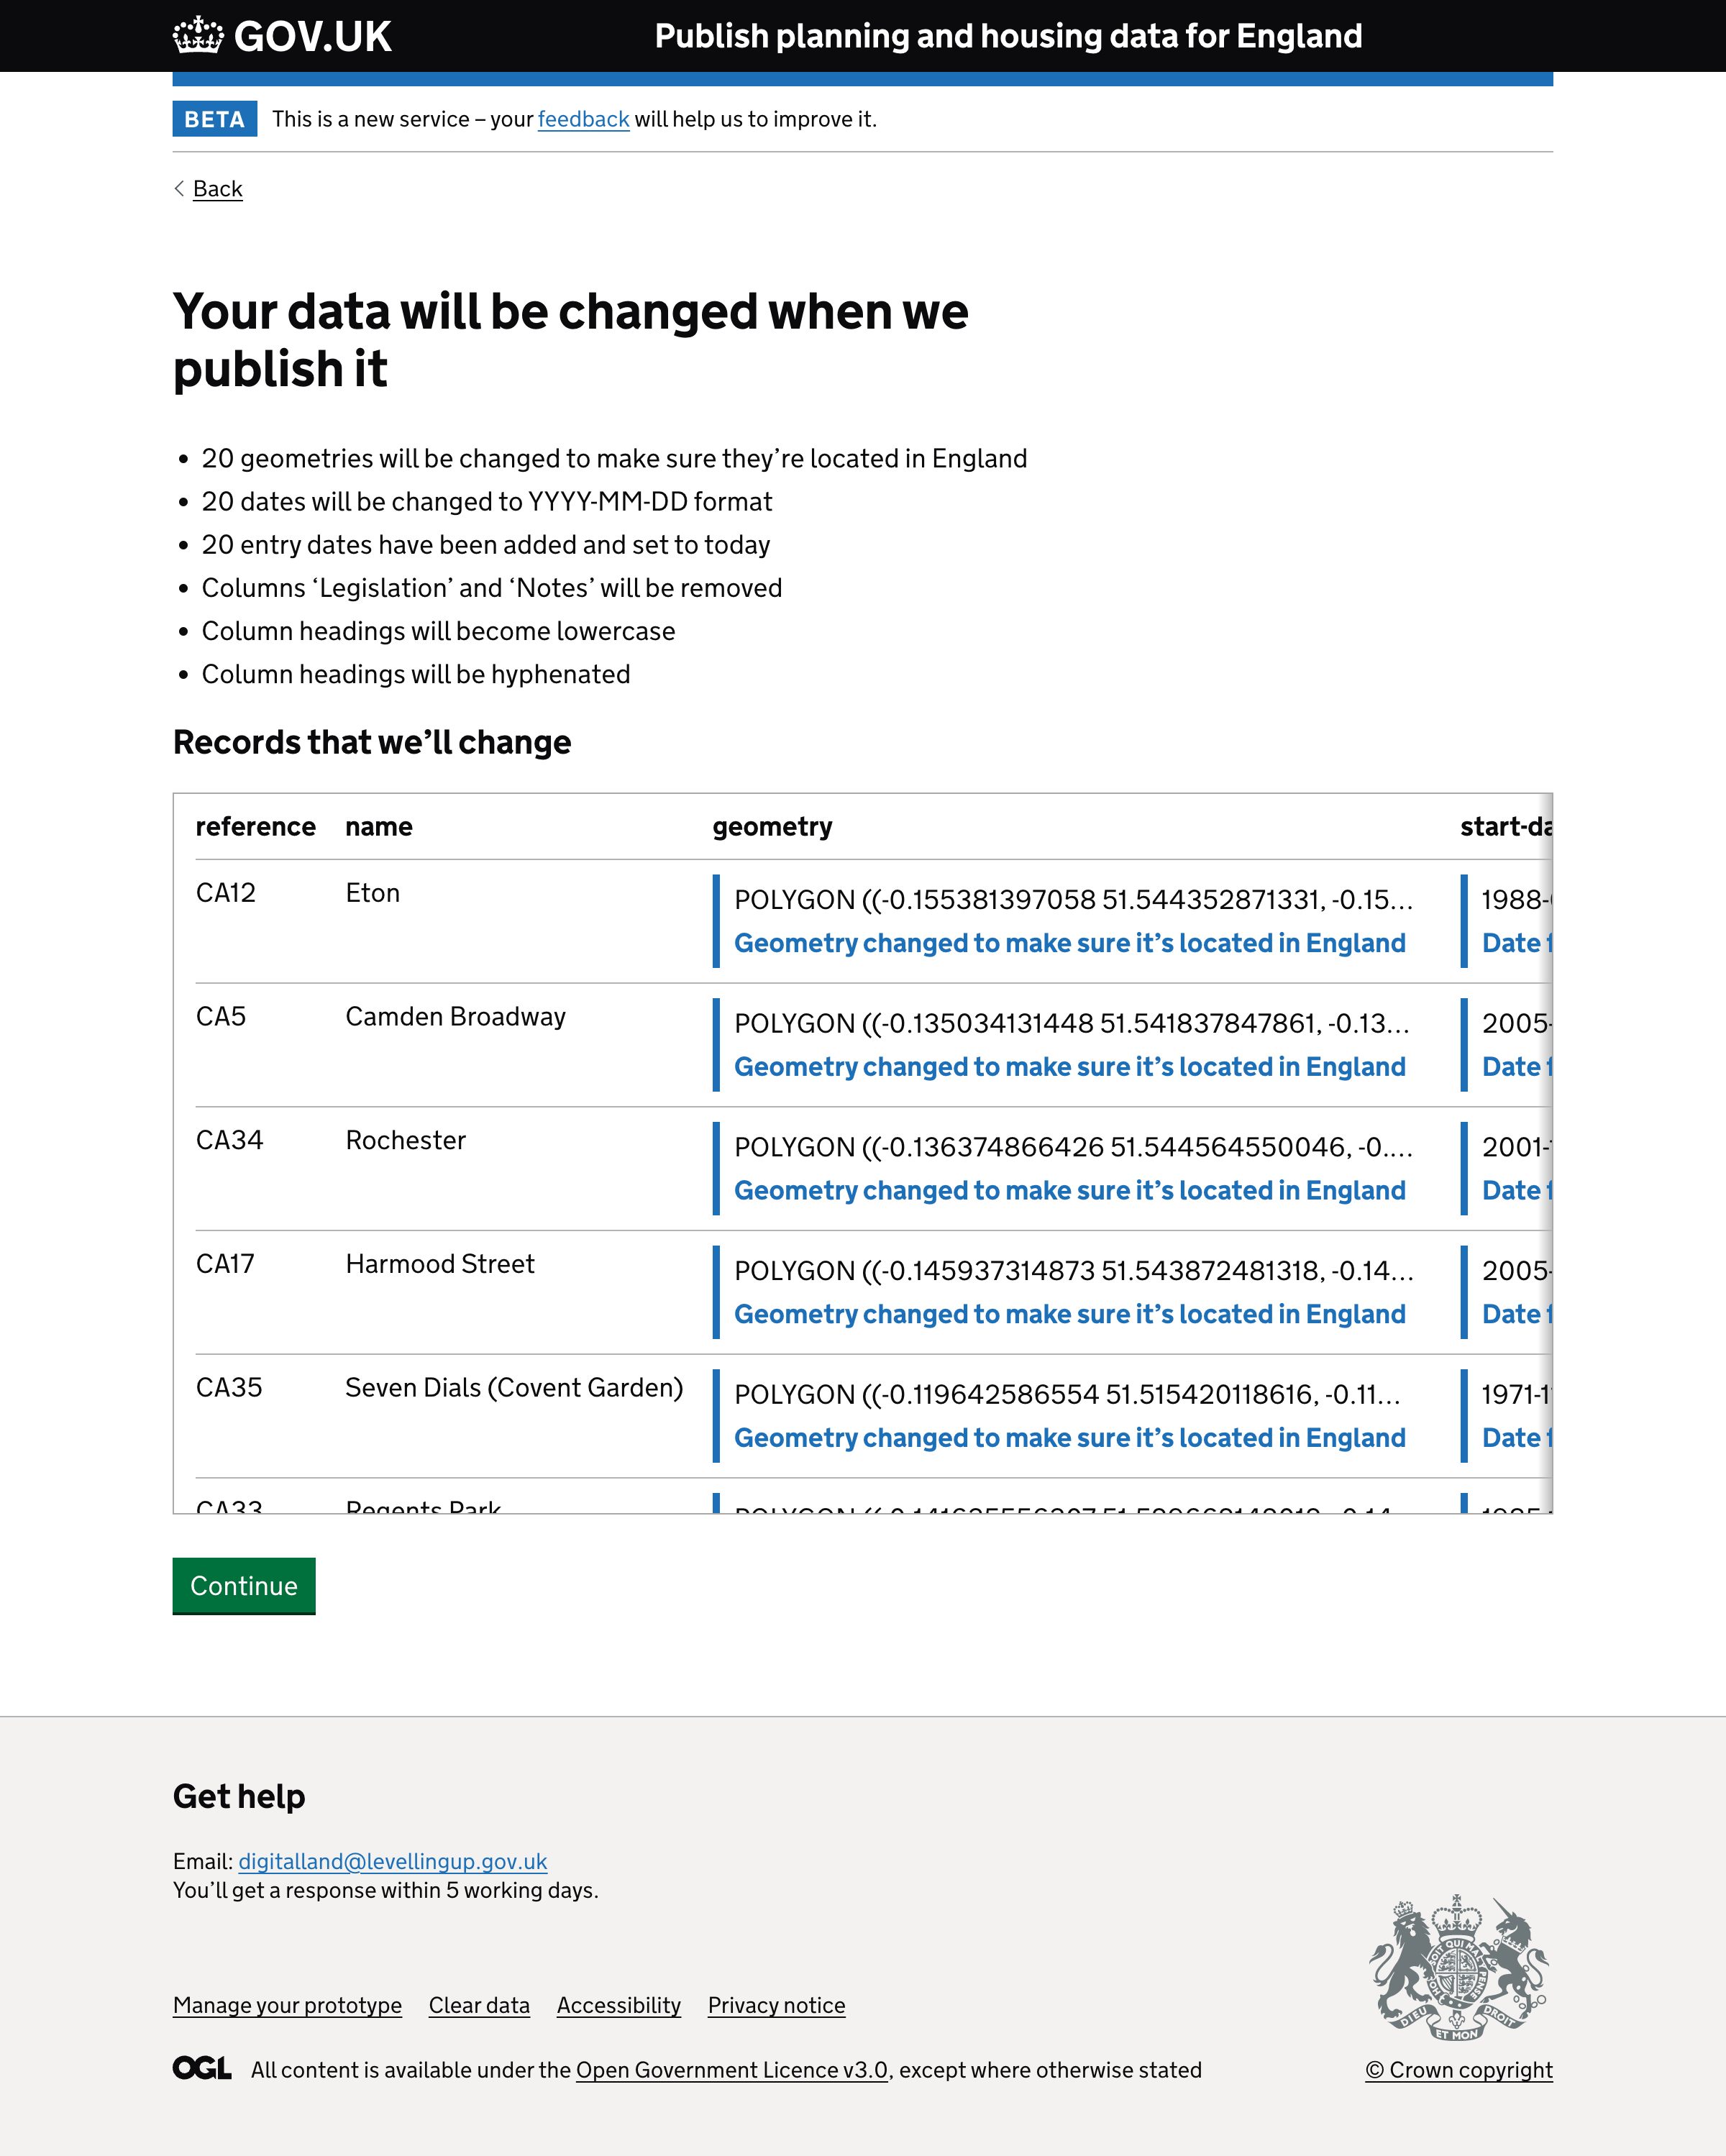Click the OGL licence logo

pyautogui.click(x=202, y=2068)
